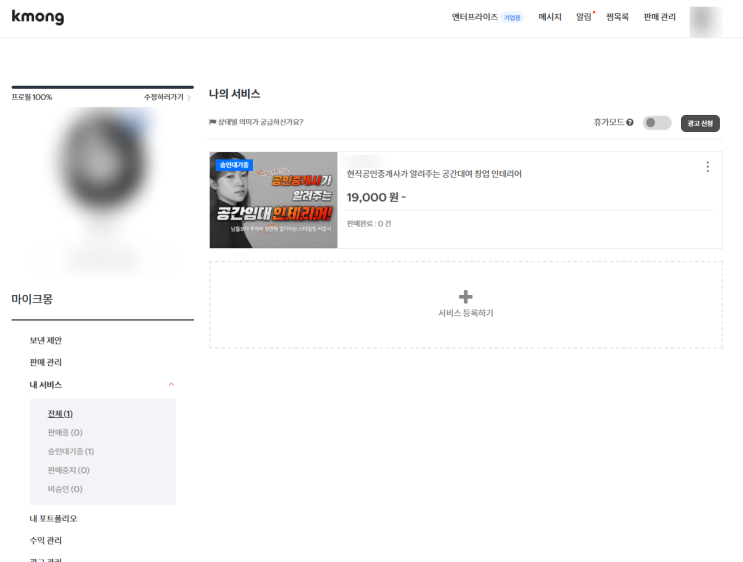The image size is (743, 562).
Task: Filter services by 판매중지 (0)
Action: pos(68,470)
